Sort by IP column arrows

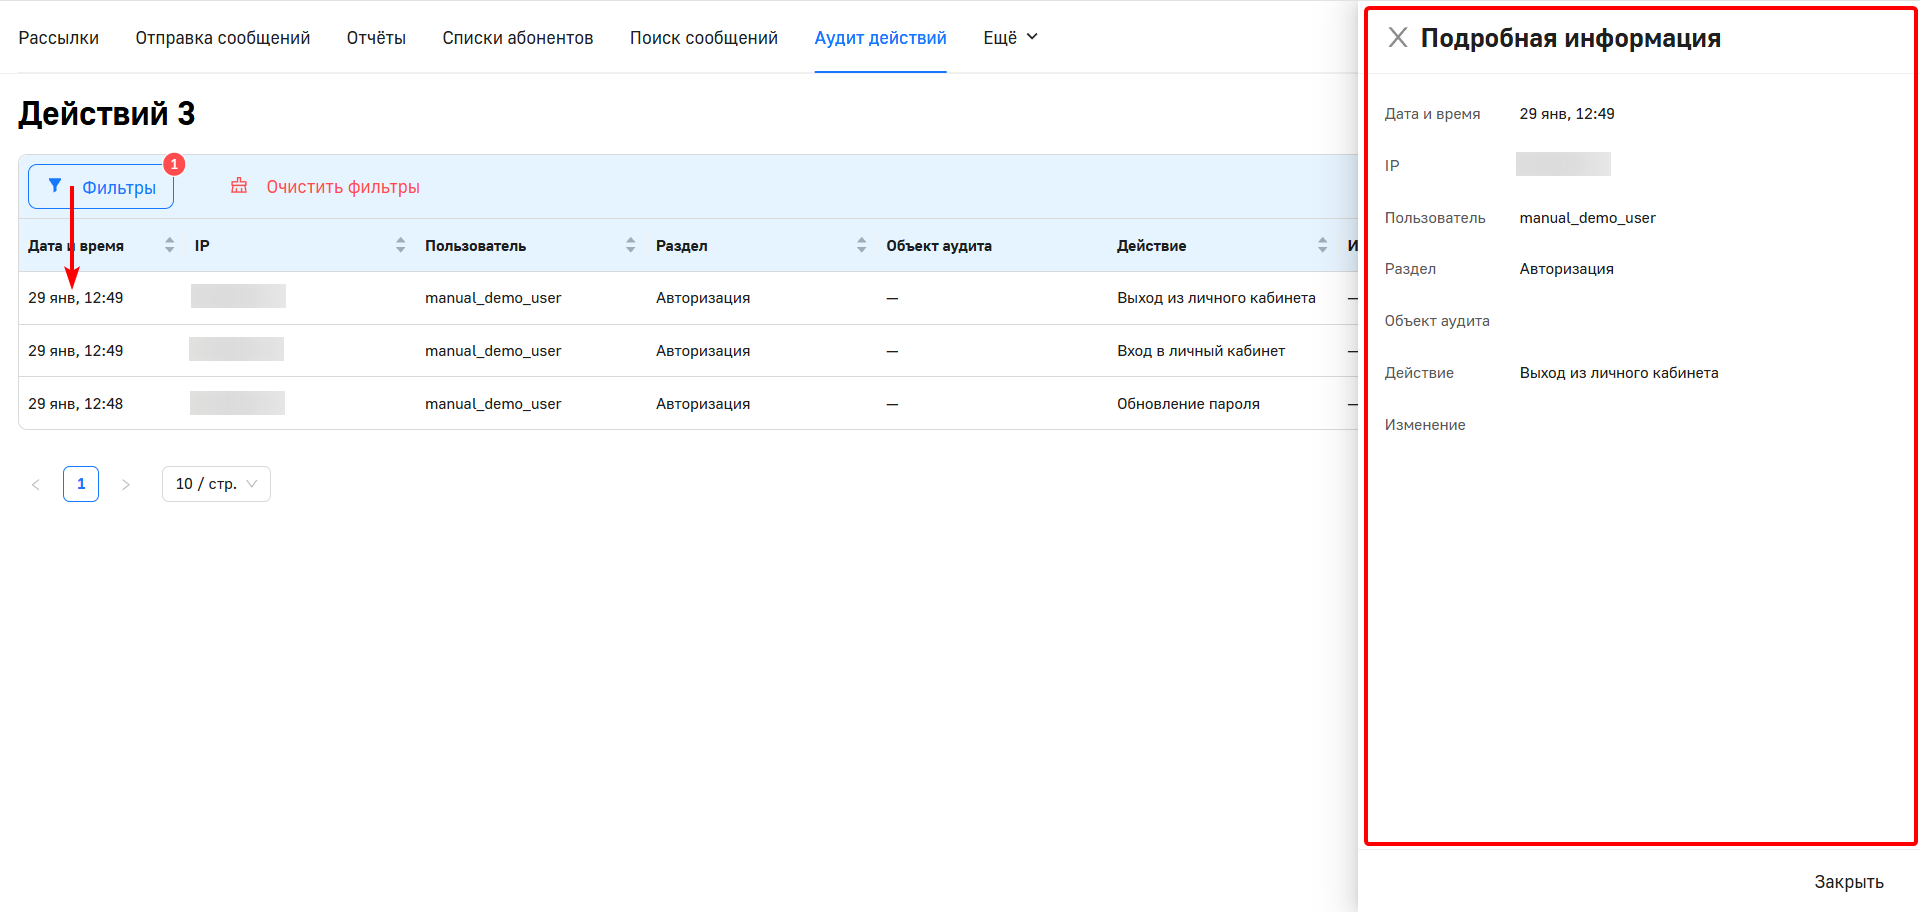pos(400,246)
